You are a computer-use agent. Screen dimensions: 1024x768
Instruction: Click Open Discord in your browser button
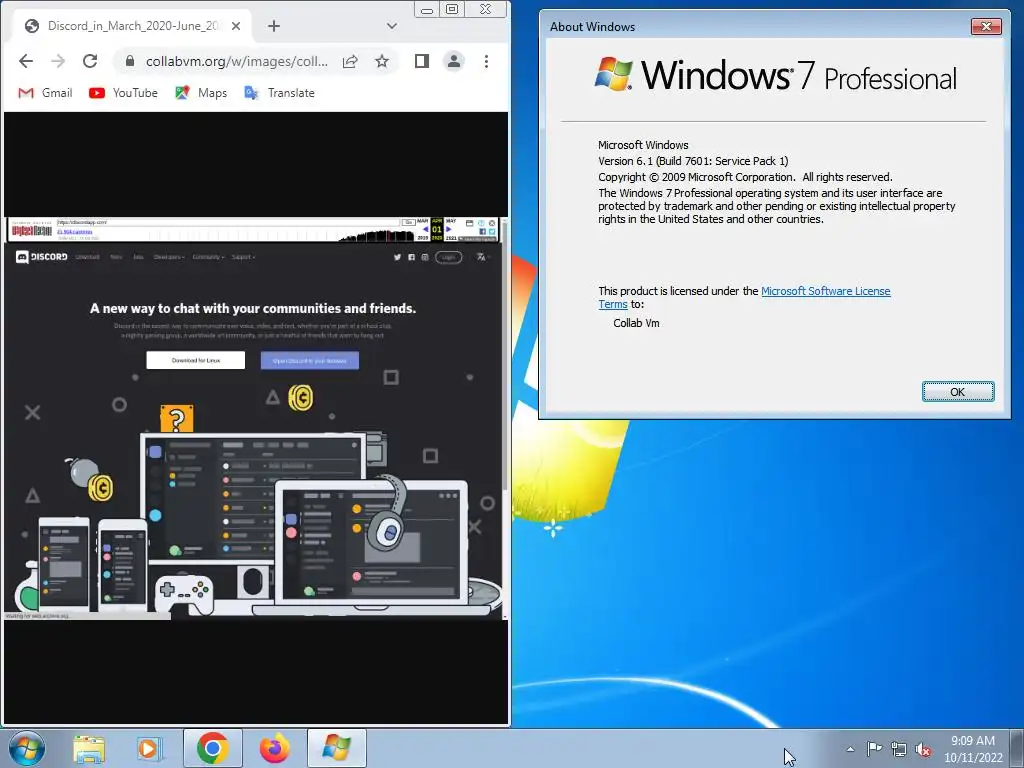point(310,360)
